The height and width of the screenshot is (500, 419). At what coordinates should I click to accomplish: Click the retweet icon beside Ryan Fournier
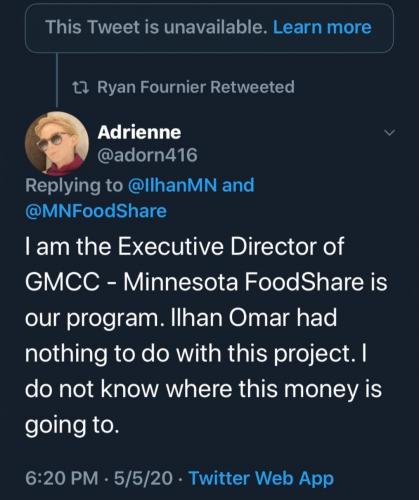tap(80, 87)
